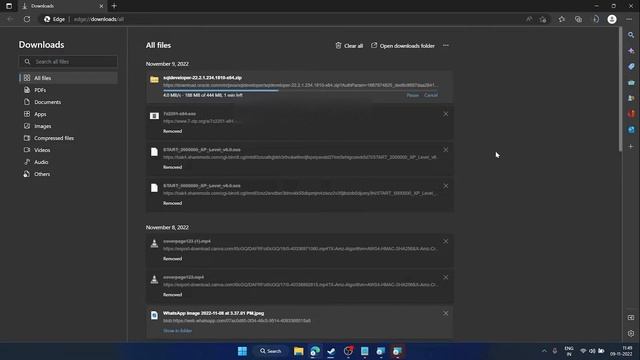Show hidden system tray icons
The height and width of the screenshot is (360, 640).
point(544,351)
